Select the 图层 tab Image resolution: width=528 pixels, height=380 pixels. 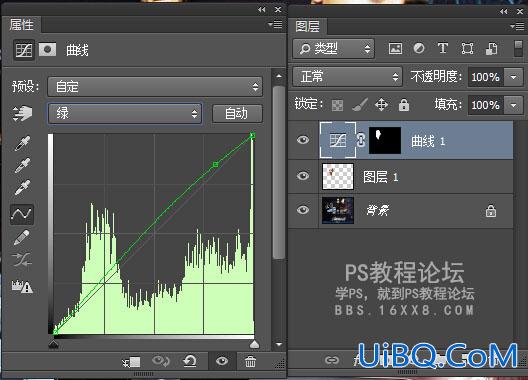click(x=307, y=26)
